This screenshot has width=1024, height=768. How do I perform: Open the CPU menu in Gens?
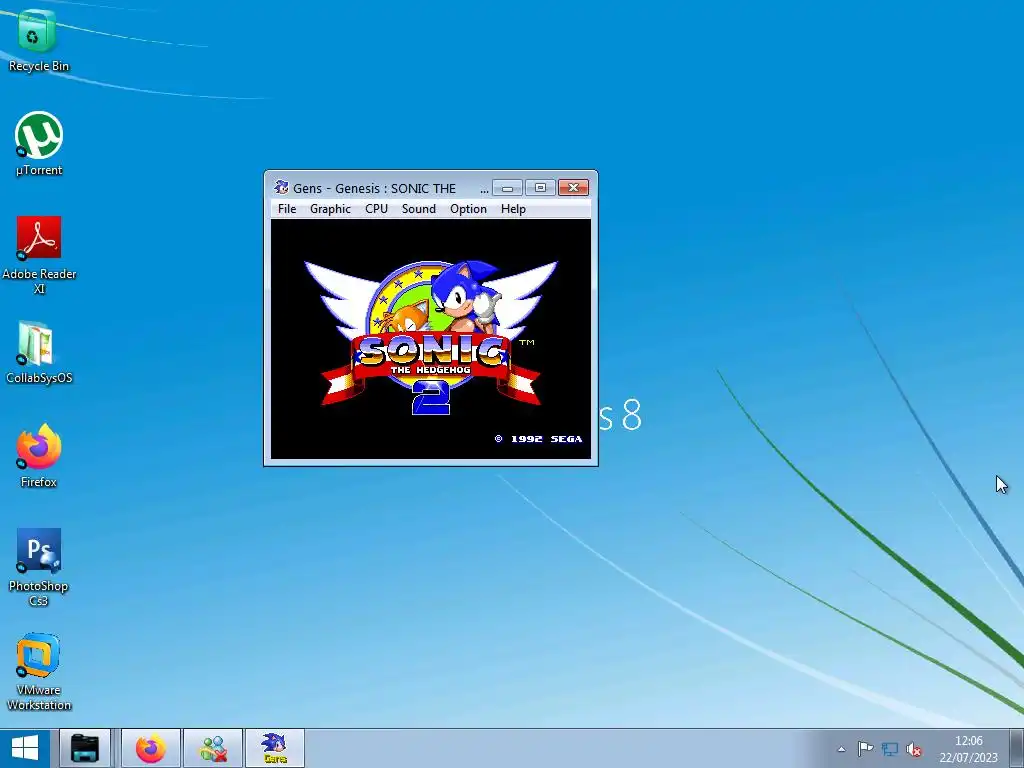tap(376, 209)
